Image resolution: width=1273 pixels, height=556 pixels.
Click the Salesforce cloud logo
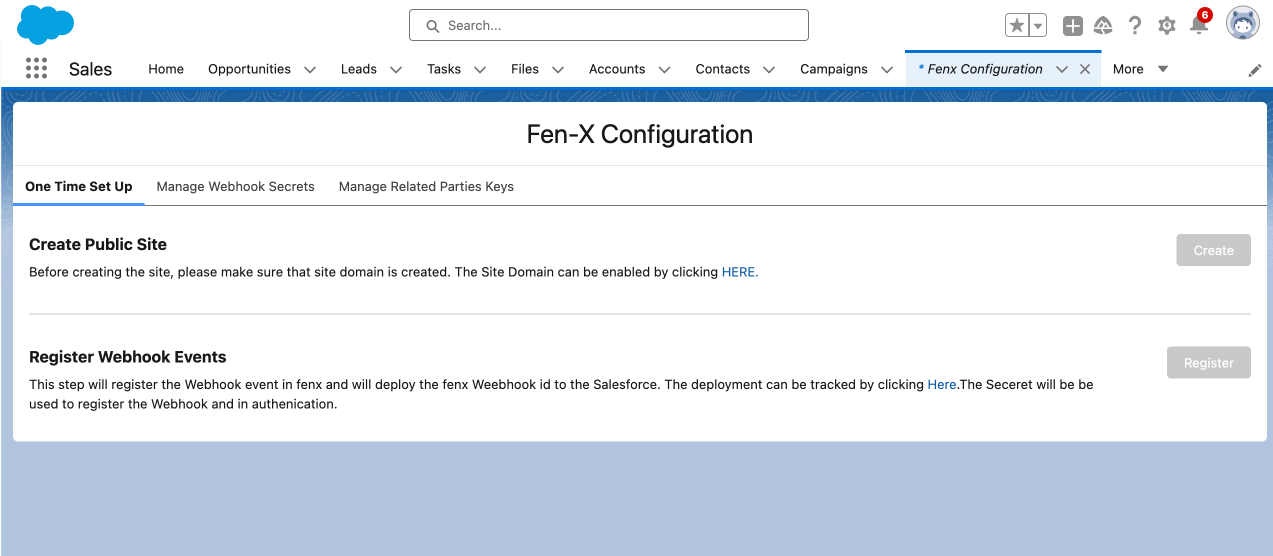pyautogui.click(x=45, y=25)
